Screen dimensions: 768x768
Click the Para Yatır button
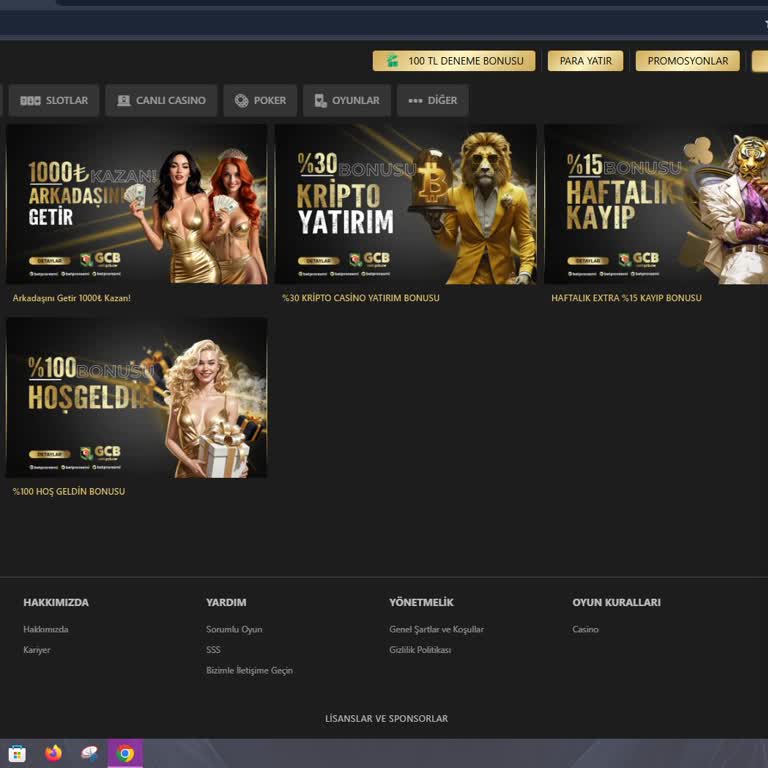[585, 61]
